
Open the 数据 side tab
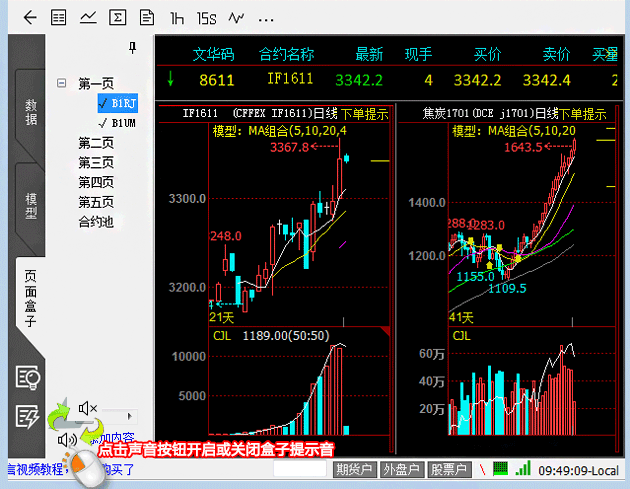(30, 112)
